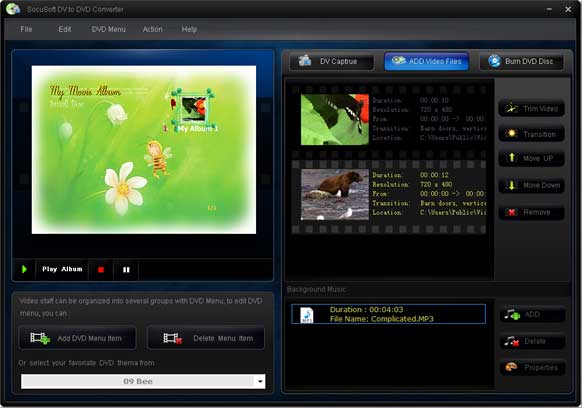Start album preview with green play button
This screenshot has height=408, width=582.
pos(24,269)
